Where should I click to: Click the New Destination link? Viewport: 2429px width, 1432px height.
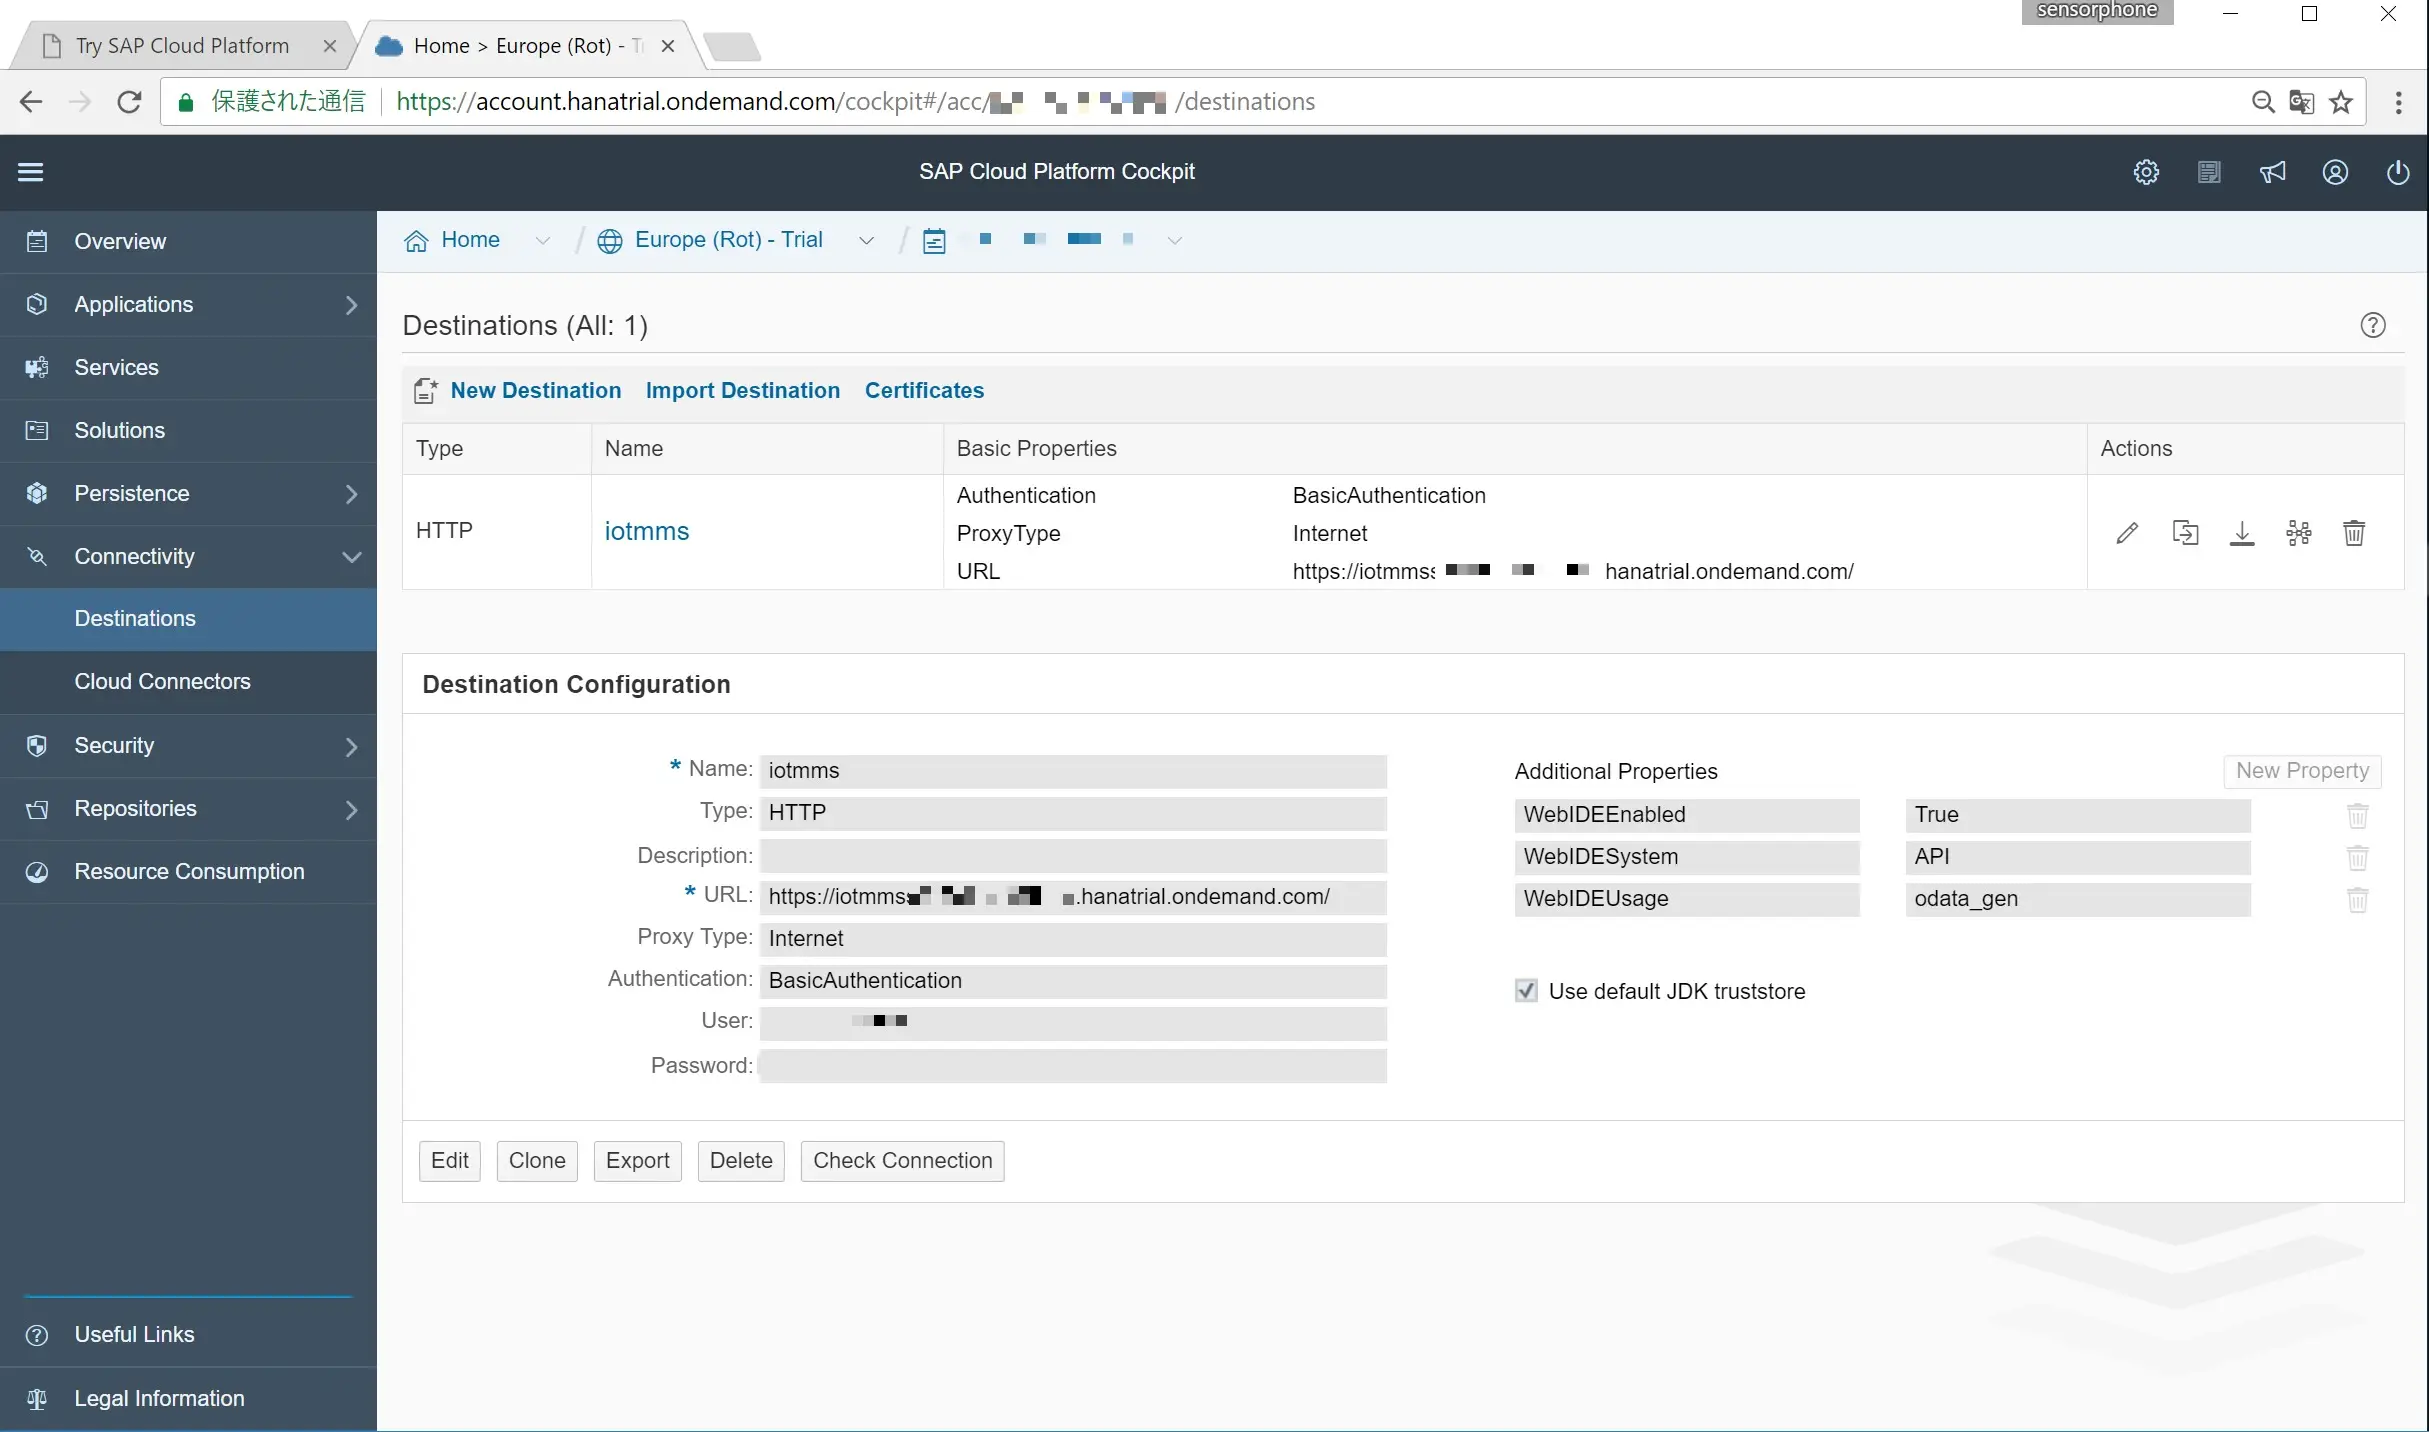[536, 391]
